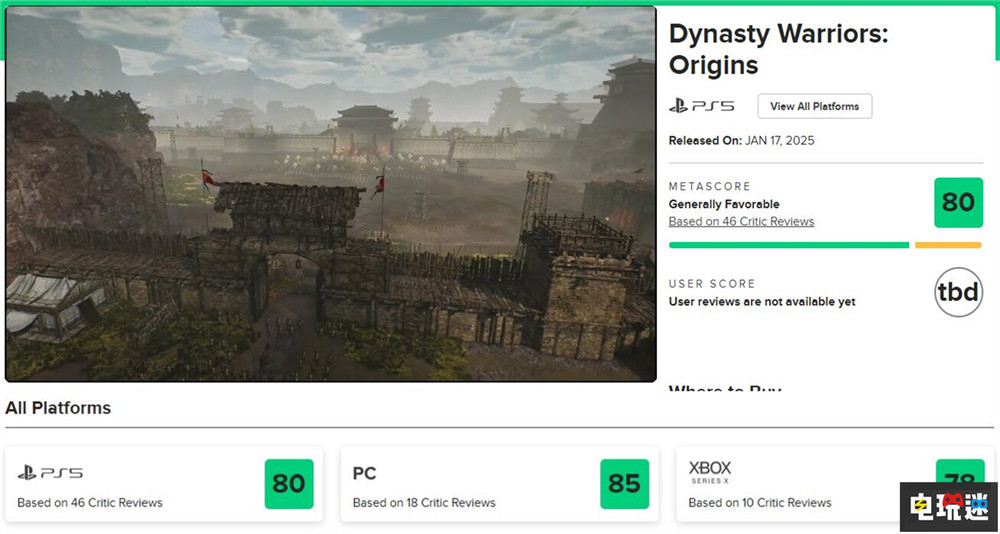Click the PS5 logo in All Platforms card
The image size is (1000, 534).
point(50,473)
